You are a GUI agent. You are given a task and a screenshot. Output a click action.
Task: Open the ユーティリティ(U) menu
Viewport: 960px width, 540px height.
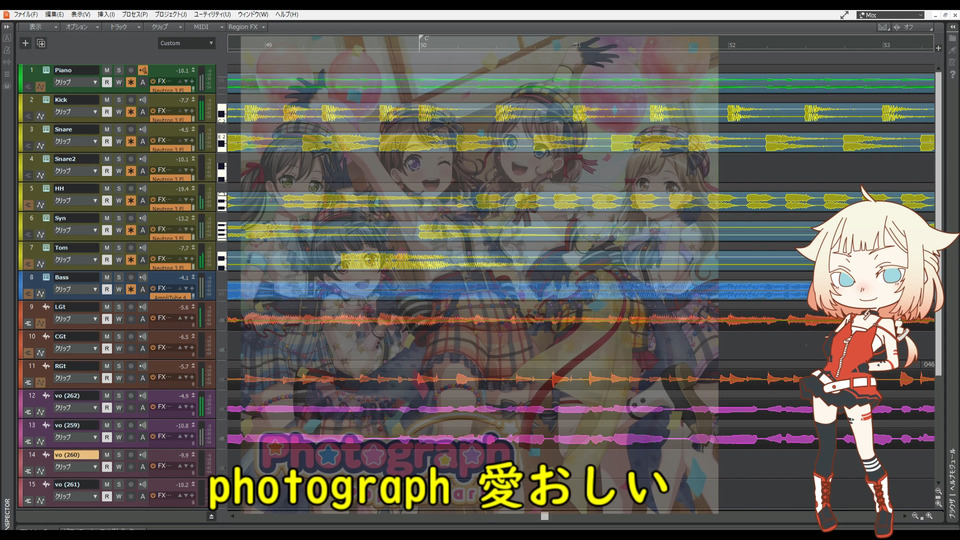point(212,14)
